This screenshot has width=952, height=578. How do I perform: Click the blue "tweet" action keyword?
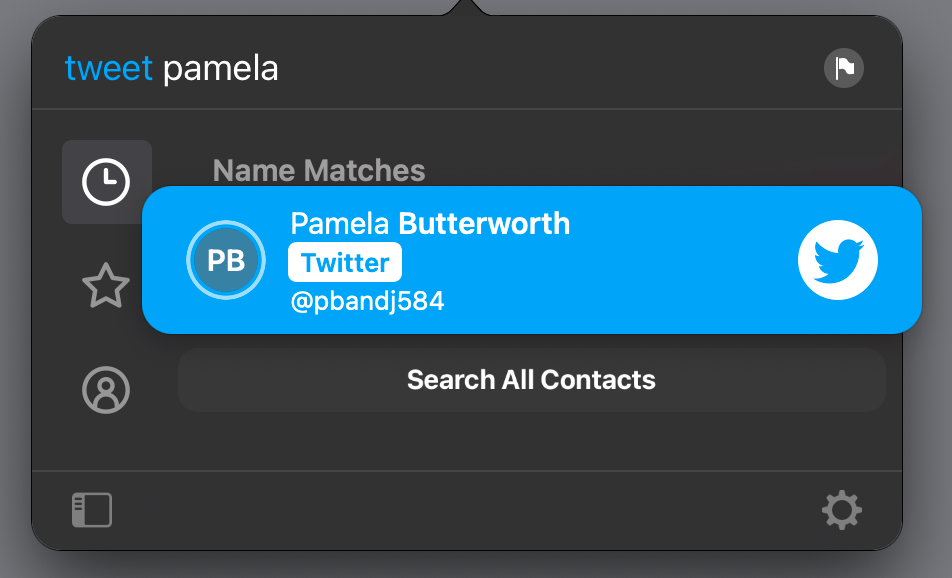(109, 68)
